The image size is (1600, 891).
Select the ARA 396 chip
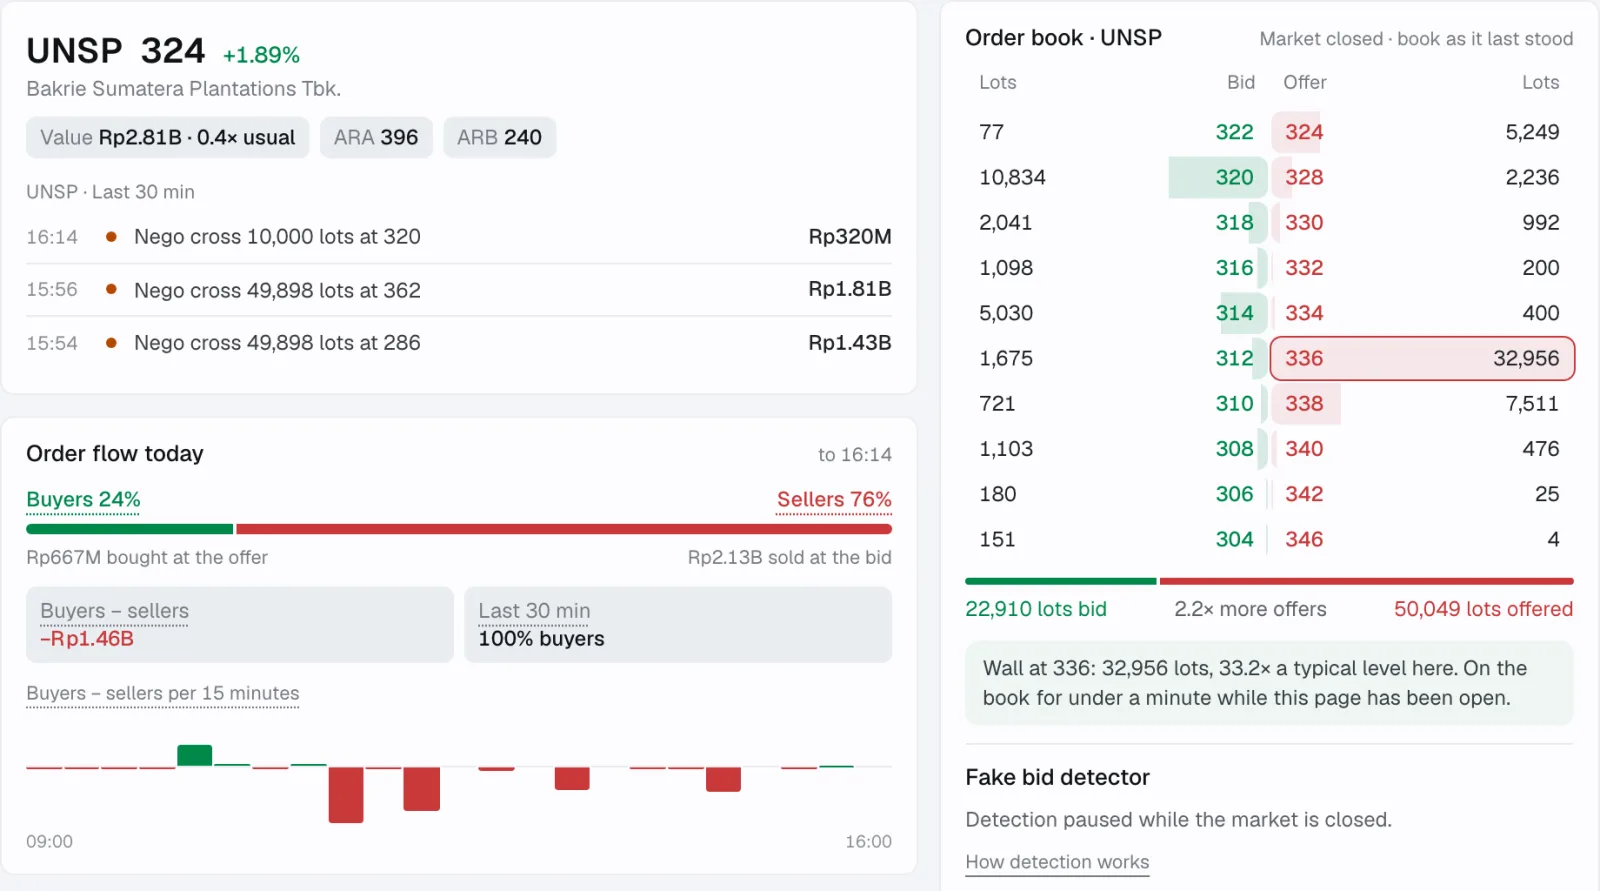(376, 137)
